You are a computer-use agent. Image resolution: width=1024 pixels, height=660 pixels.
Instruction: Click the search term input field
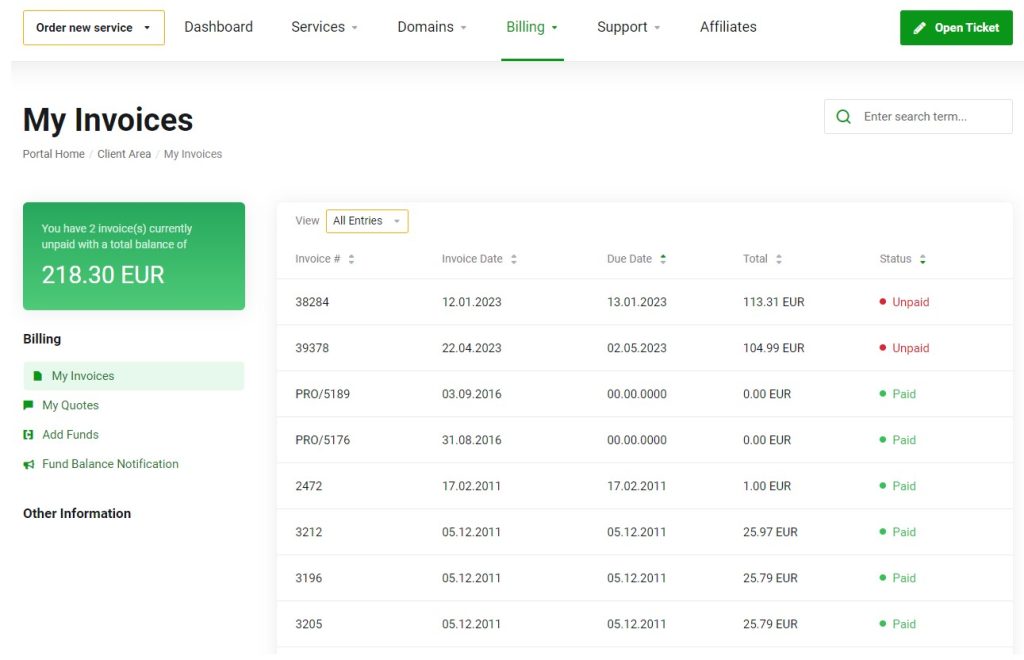click(920, 116)
